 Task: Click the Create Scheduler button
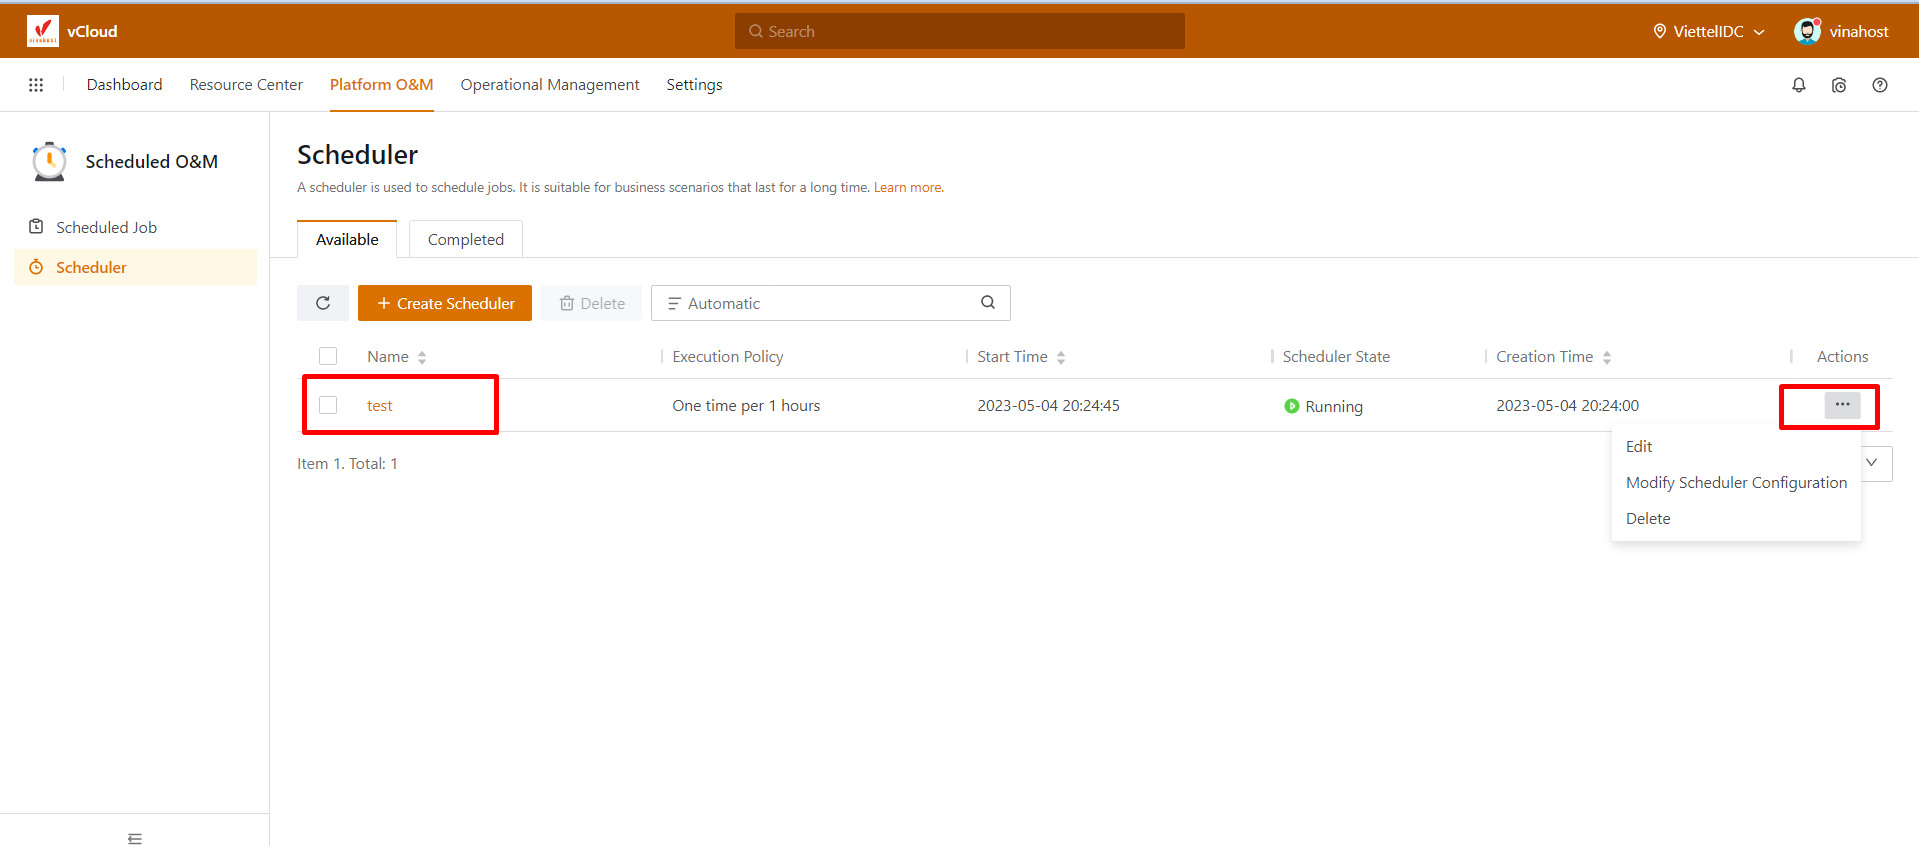coord(445,303)
